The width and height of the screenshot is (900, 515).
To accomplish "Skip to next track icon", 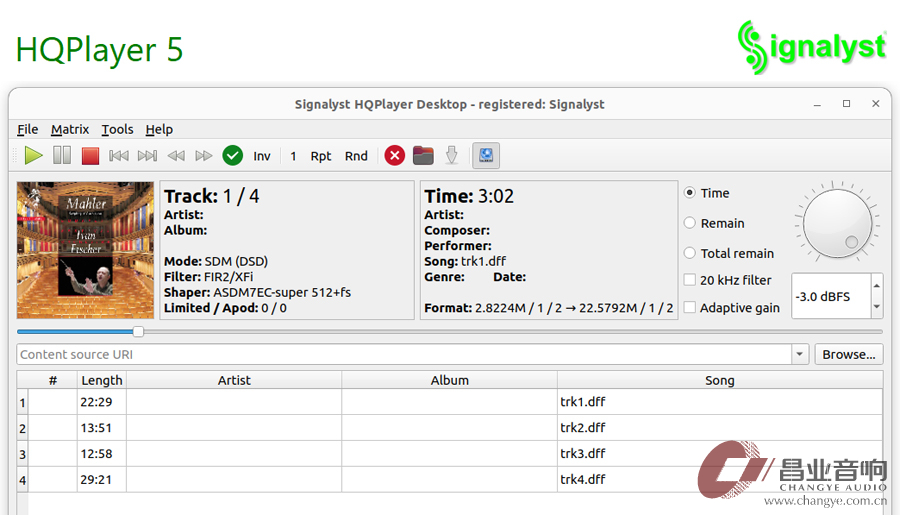I will tap(148, 156).
